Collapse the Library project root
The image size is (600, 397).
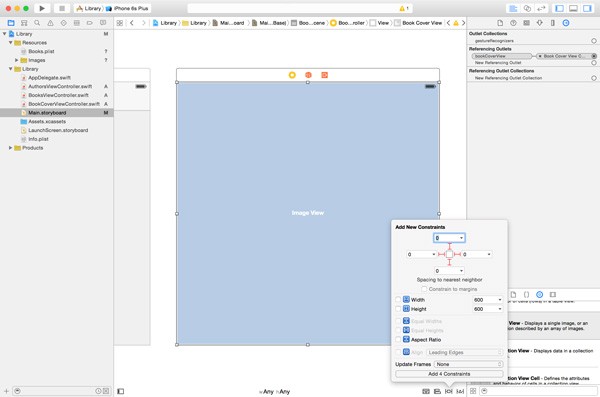[x=5, y=34]
